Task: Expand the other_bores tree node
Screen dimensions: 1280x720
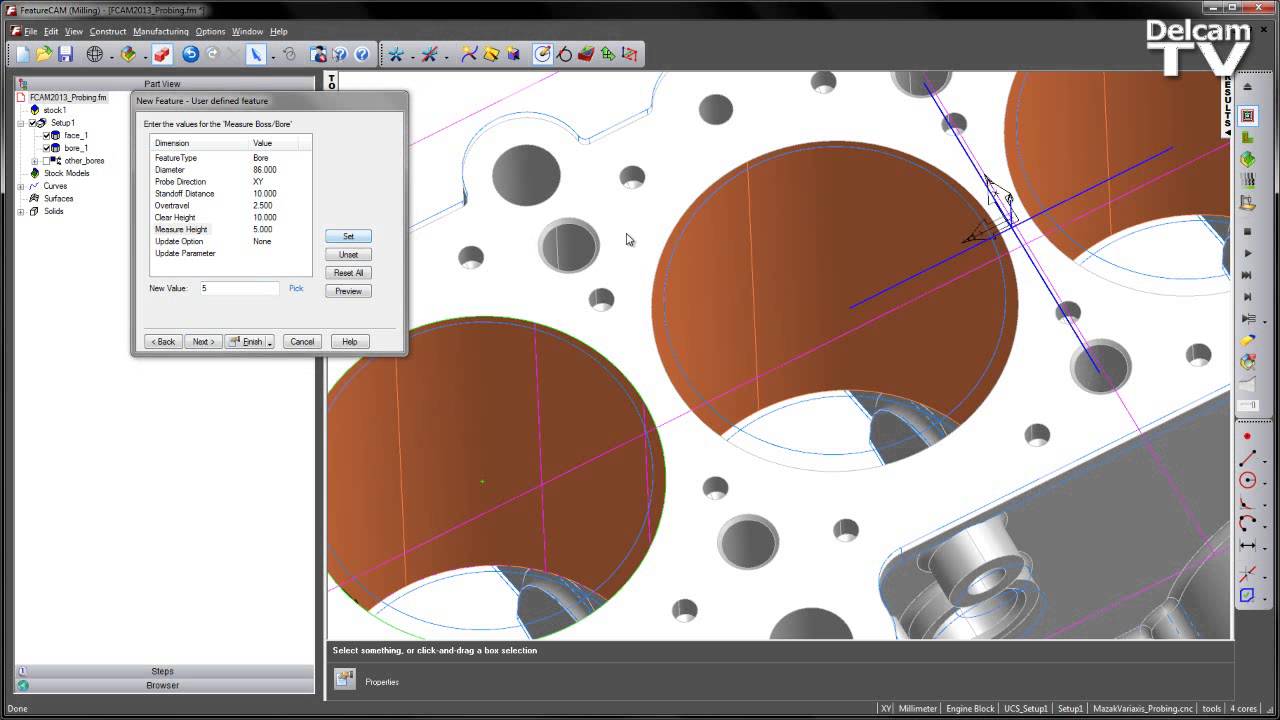Action: [x=35, y=161]
